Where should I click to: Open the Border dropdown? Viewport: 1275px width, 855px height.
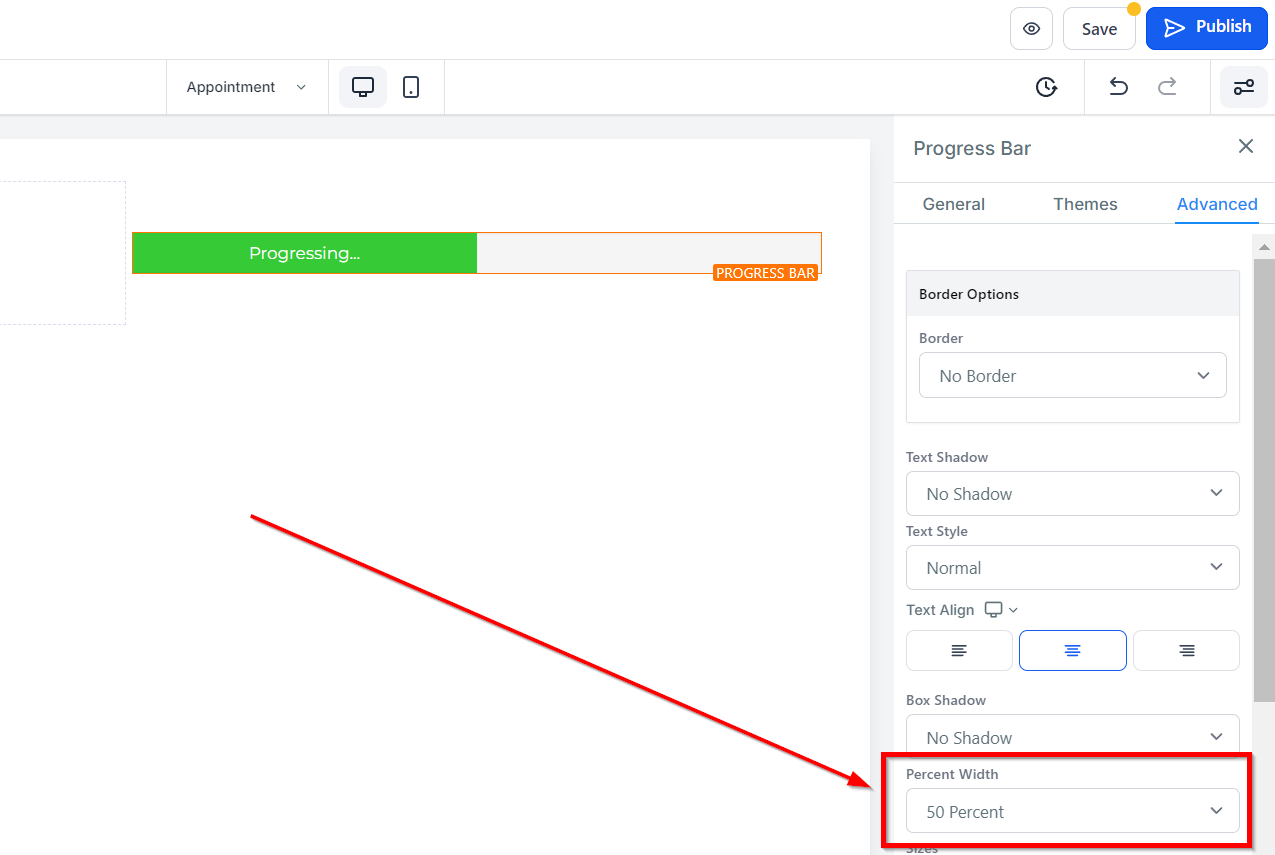pyautogui.click(x=1072, y=376)
